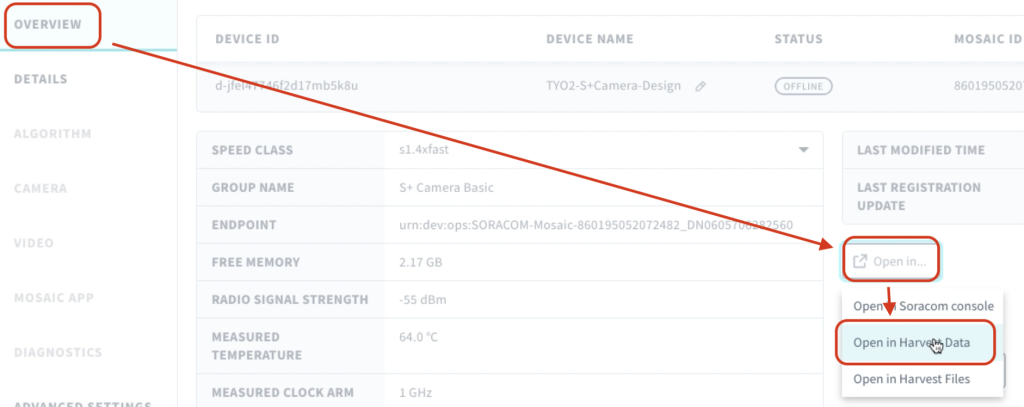The width and height of the screenshot is (1024, 407).
Task: Select the Camera sidebar tab
Action: tap(41, 188)
